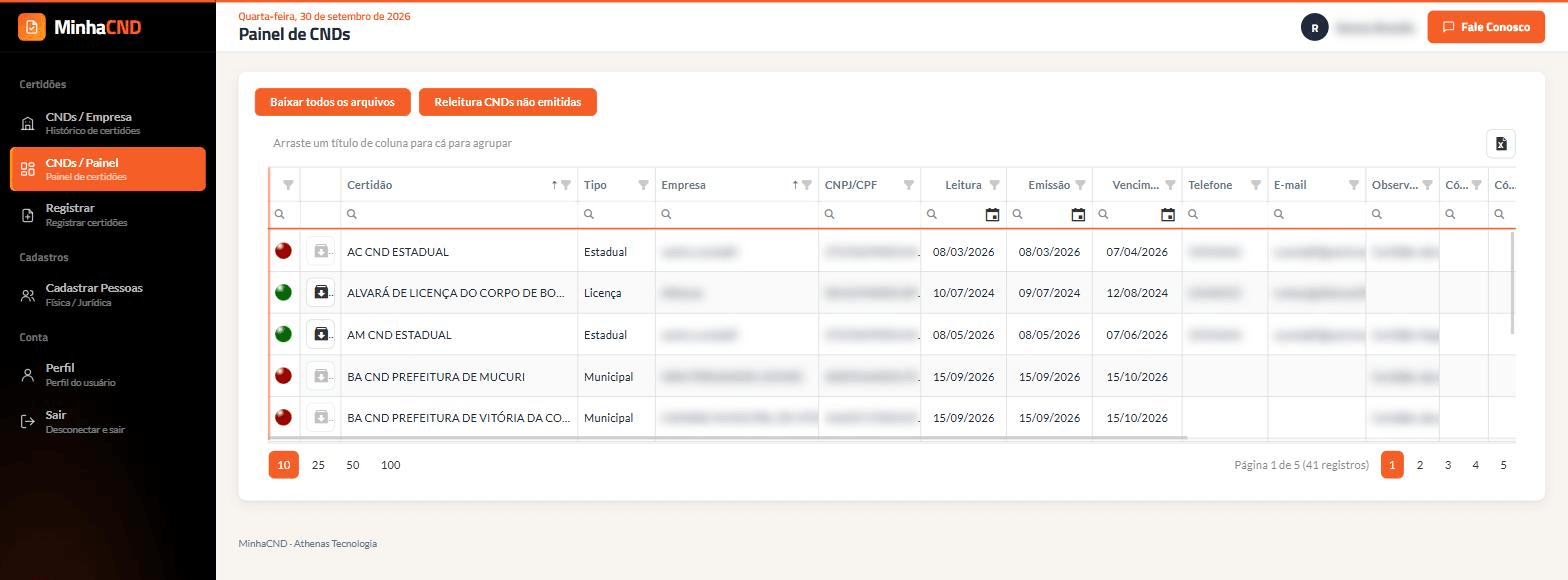The image size is (1568, 580).
Task: Open the Perfil sidebar item
Action: pos(108,374)
